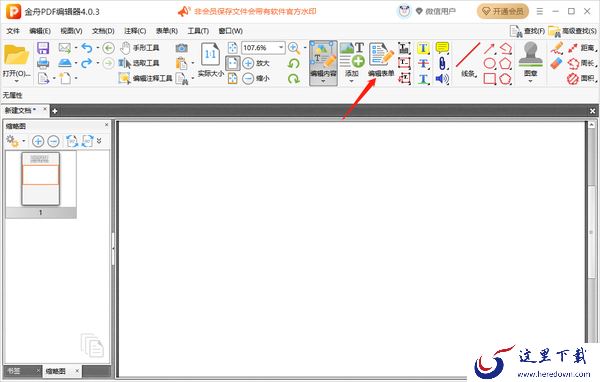Screen dimensions: 600x382
Task: Click the Zoom In (放大) button
Action: coord(256,63)
